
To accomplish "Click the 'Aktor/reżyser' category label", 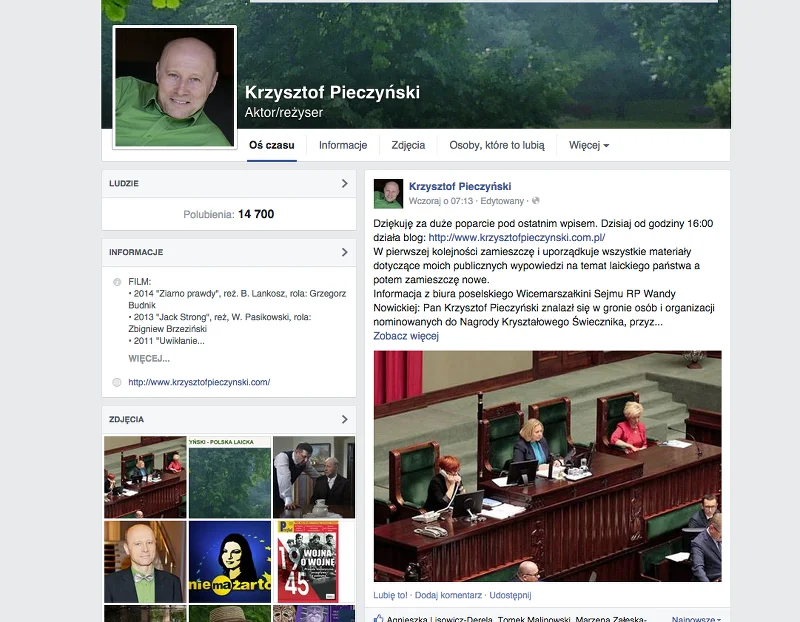I will 284,112.
